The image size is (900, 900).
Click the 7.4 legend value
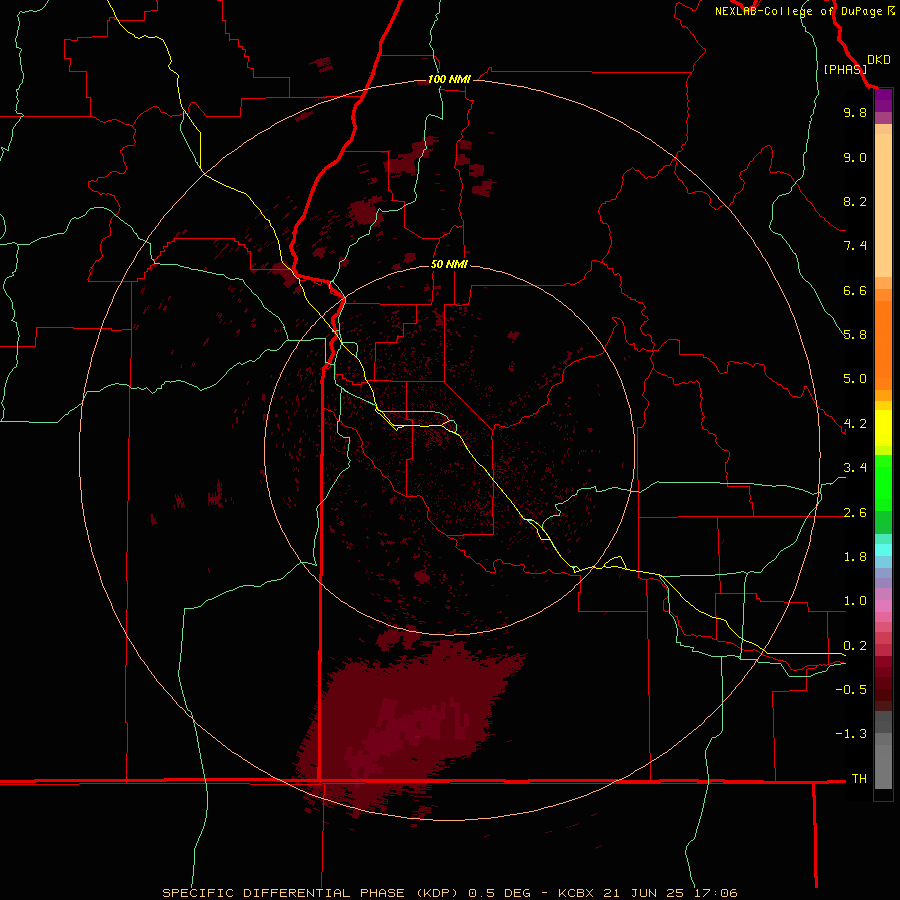tap(855, 246)
